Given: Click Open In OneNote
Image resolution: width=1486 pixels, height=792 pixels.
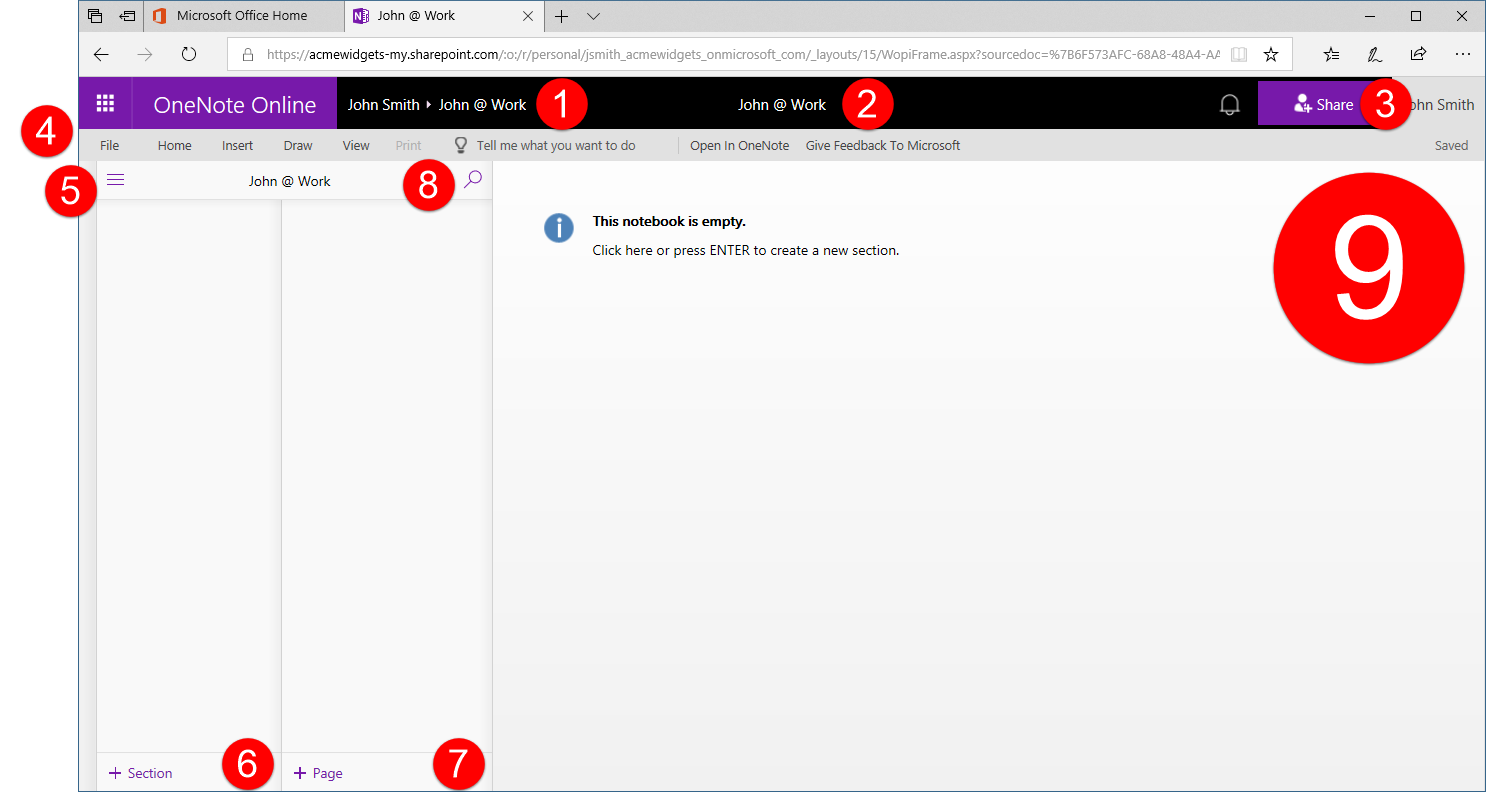Looking at the screenshot, I should (740, 145).
